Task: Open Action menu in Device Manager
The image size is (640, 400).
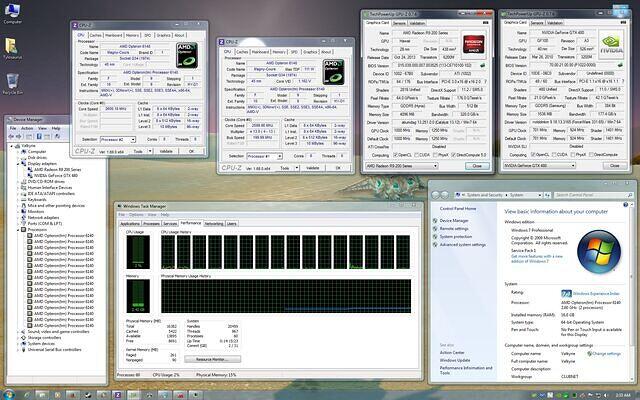Action: [27, 128]
